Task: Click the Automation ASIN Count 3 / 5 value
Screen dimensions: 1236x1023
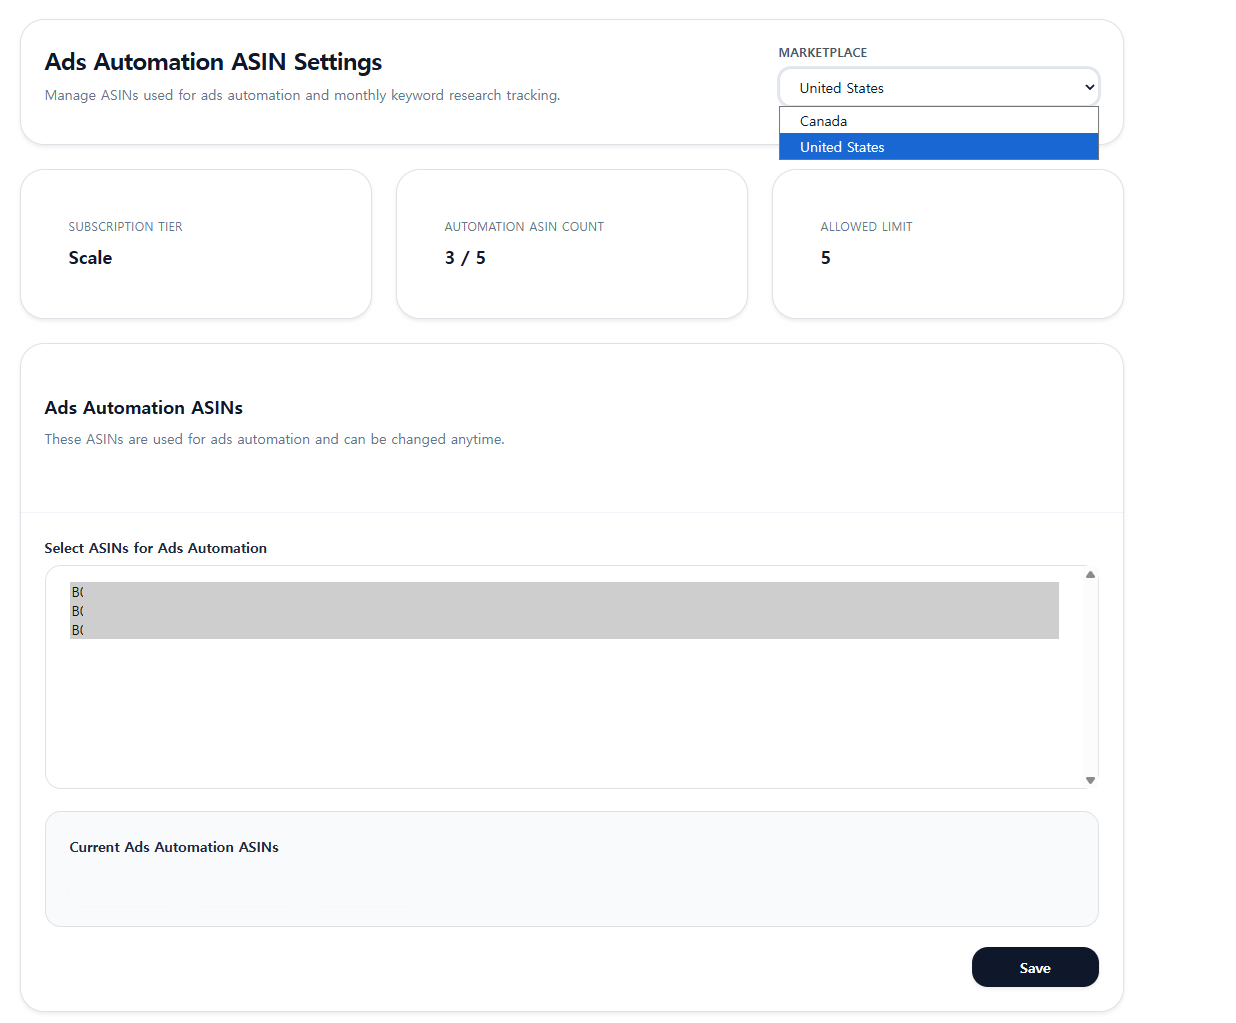Action: pos(465,258)
